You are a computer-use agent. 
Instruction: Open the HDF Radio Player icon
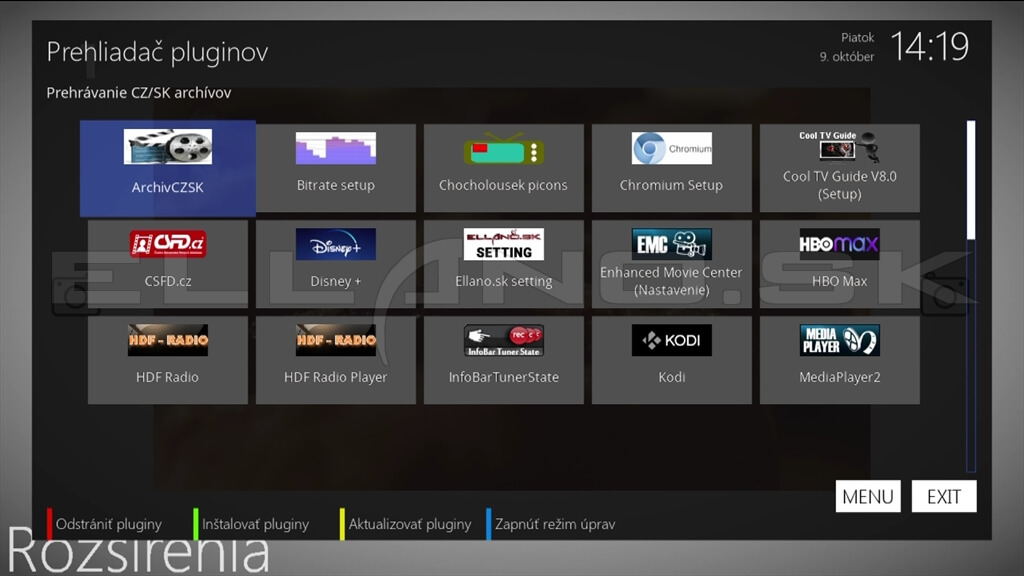coord(336,340)
